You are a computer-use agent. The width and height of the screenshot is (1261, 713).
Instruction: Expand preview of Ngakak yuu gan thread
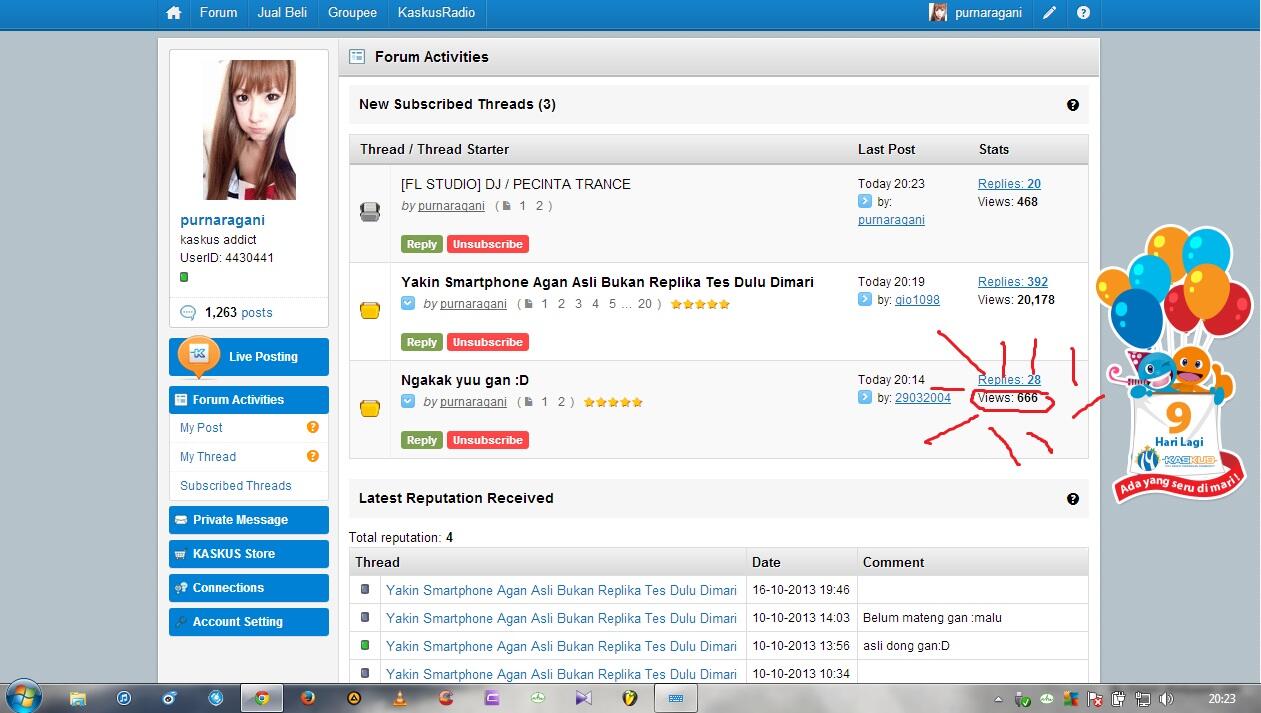point(408,401)
